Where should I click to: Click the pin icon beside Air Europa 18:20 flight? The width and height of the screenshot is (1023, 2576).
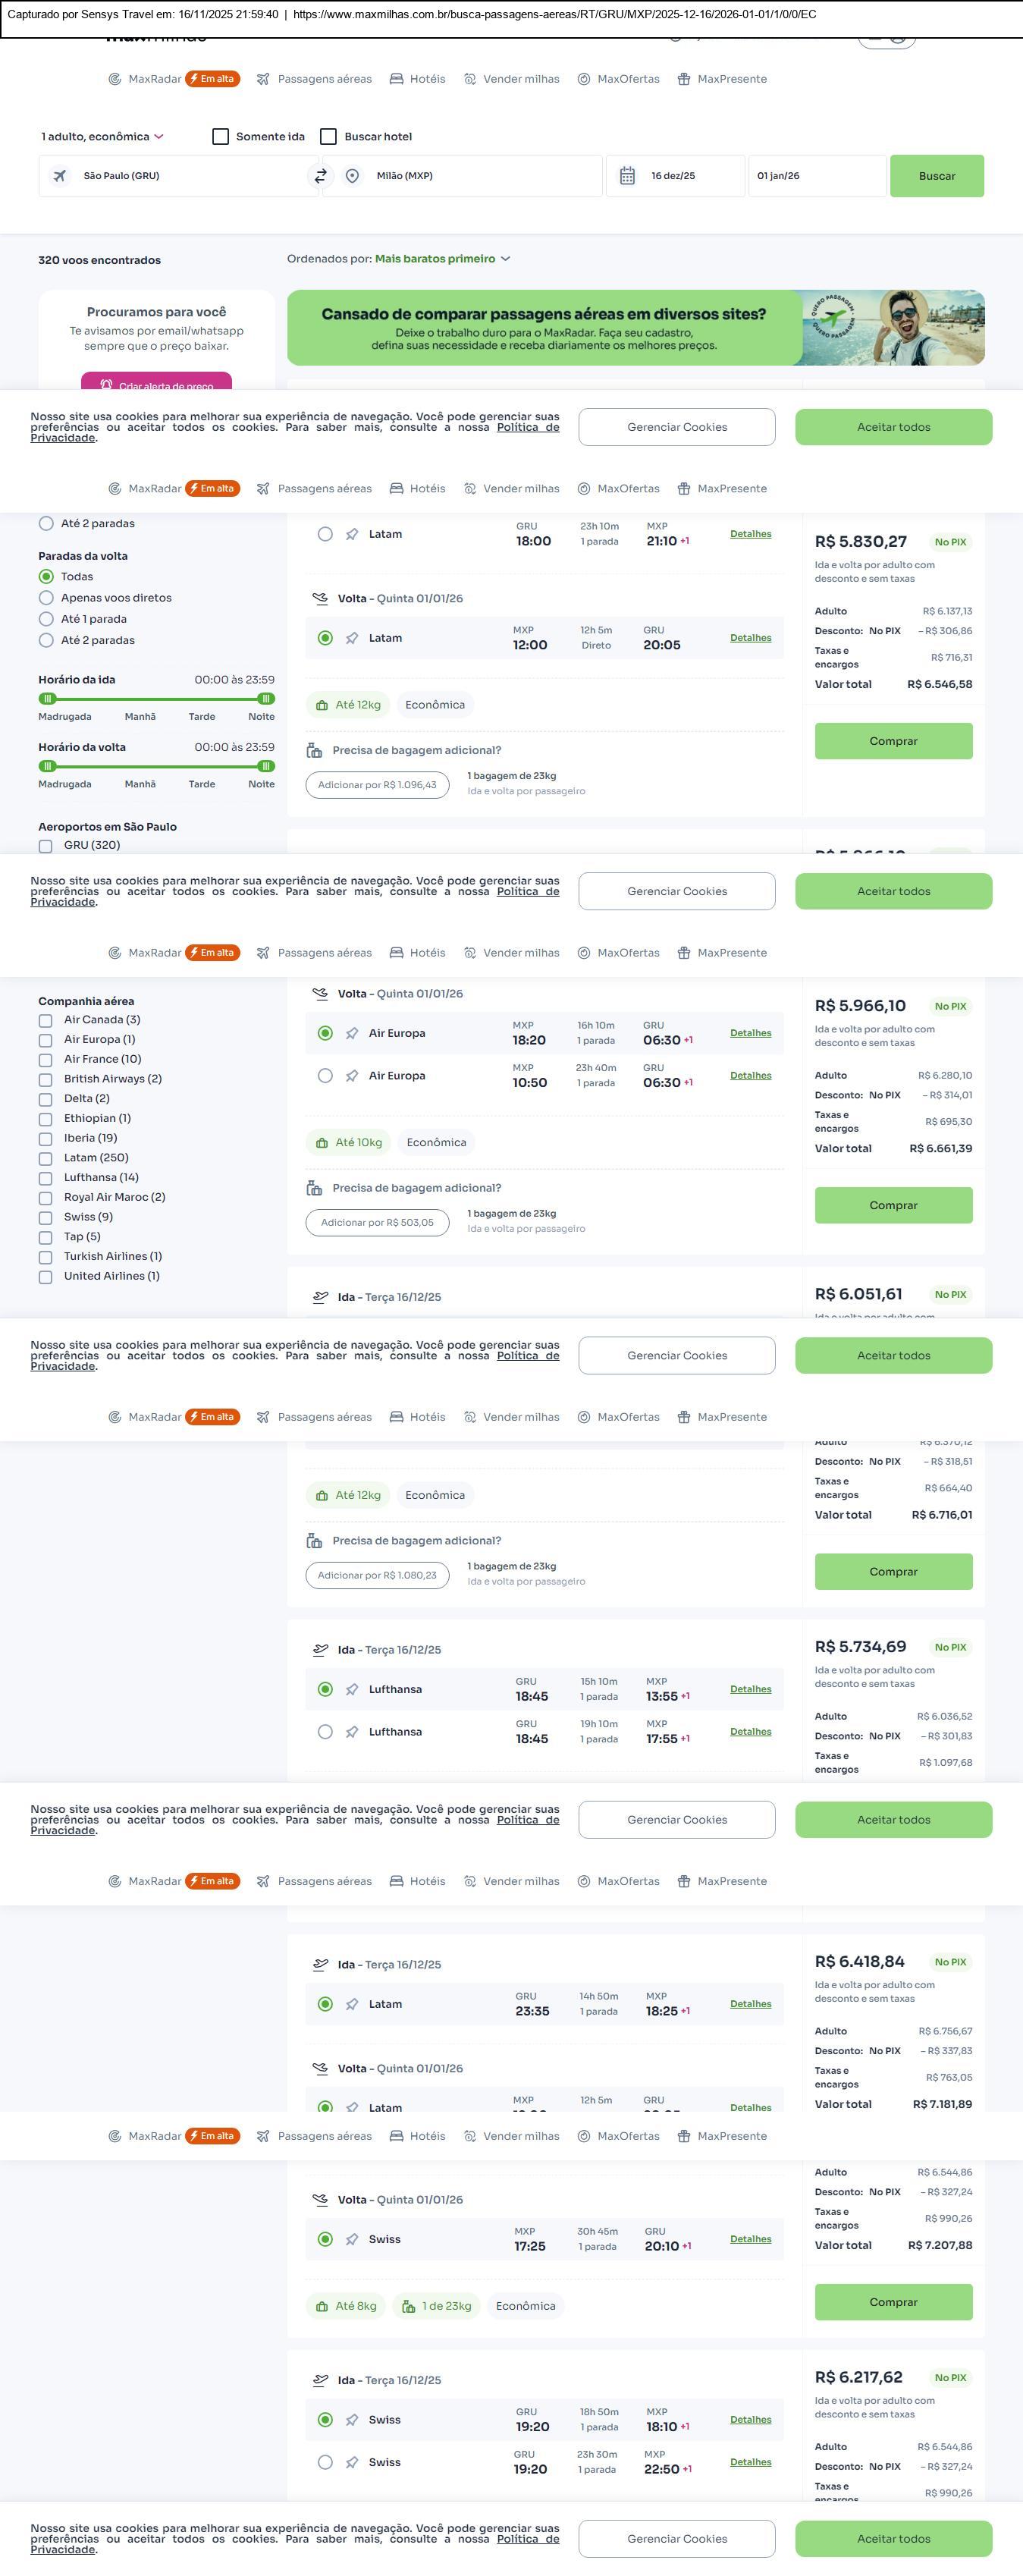(352, 1033)
